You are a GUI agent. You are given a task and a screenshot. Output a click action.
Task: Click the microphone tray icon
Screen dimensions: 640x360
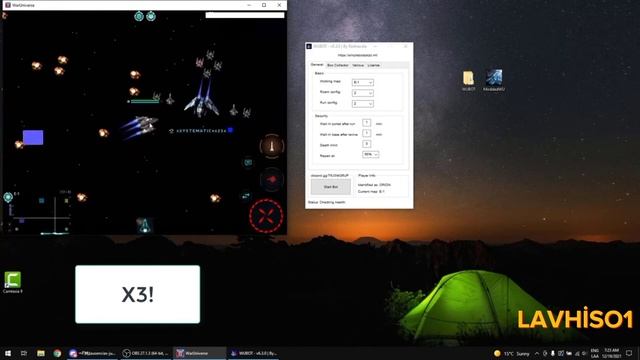click(x=553, y=353)
